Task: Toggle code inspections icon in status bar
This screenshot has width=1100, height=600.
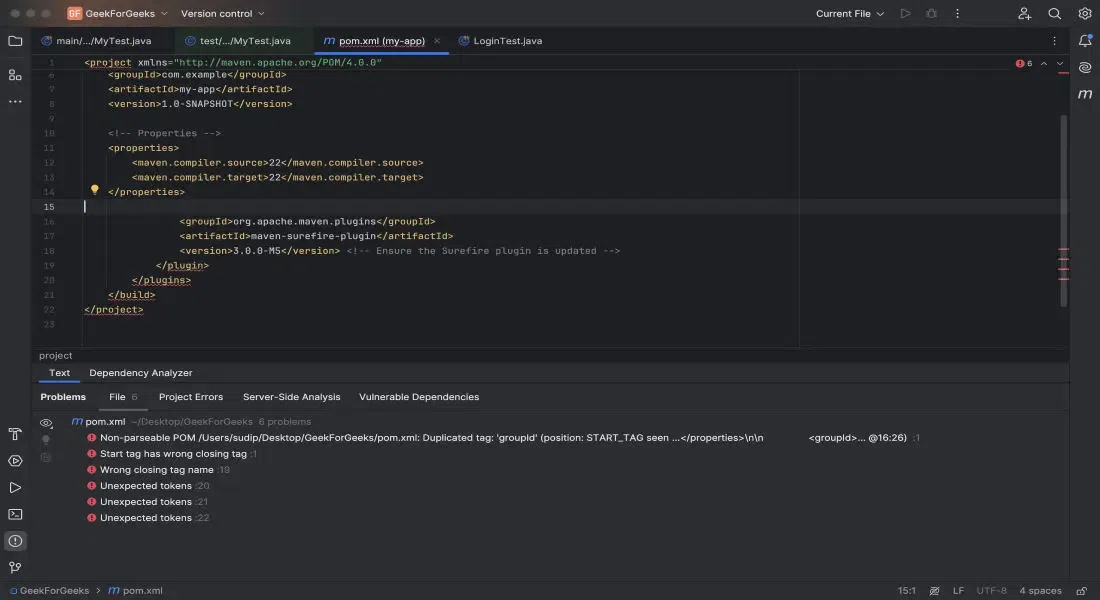Action: coord(934,591)
